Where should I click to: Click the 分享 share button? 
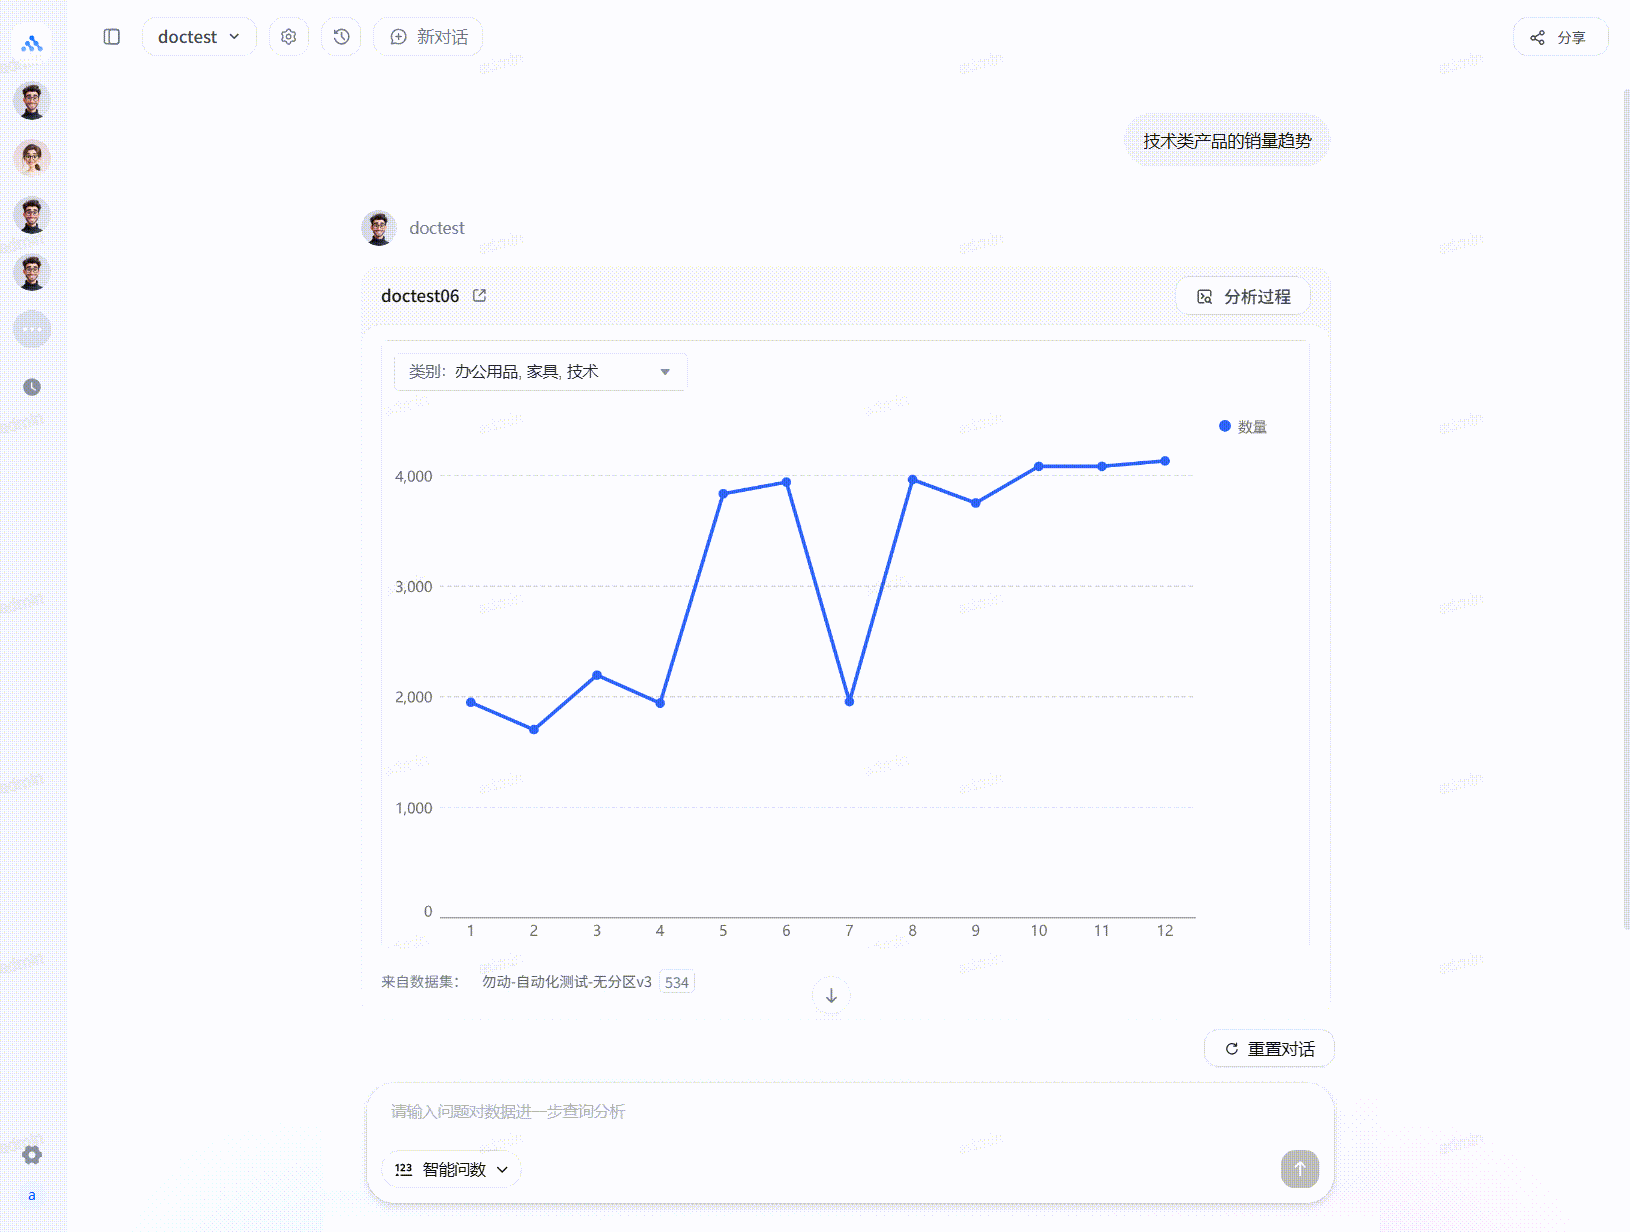(1560, 38)
